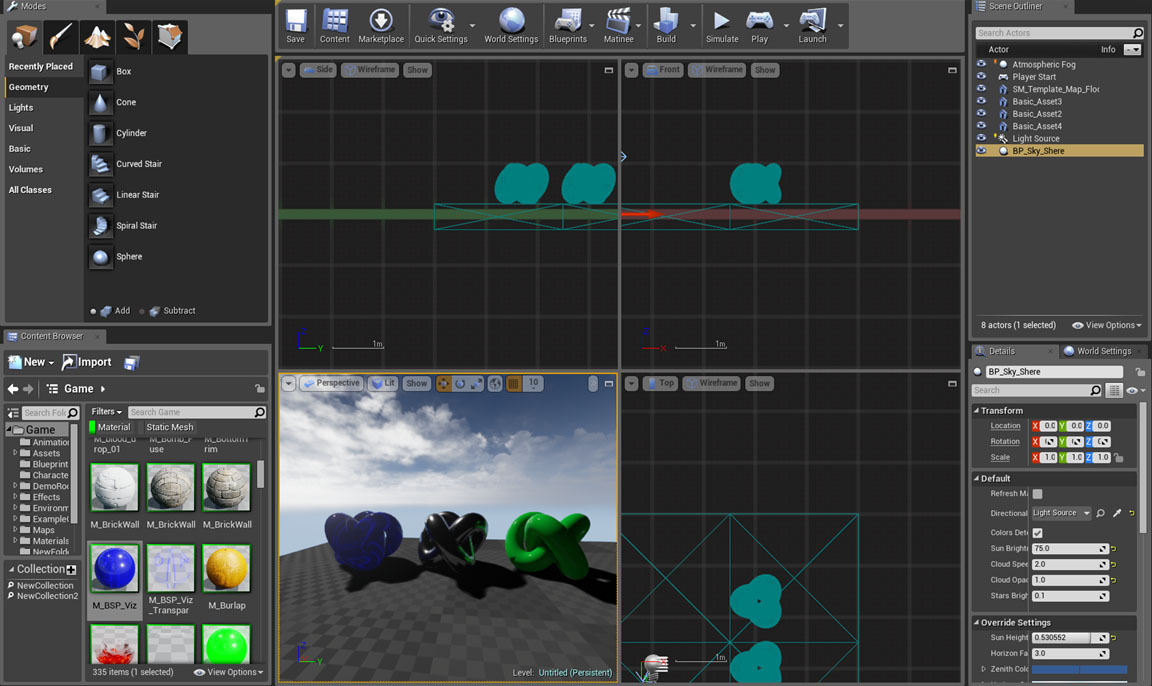Open the Marketplace from the toolbar
This screenshot has width=1152, height=686.
click(x=381, y=22)
